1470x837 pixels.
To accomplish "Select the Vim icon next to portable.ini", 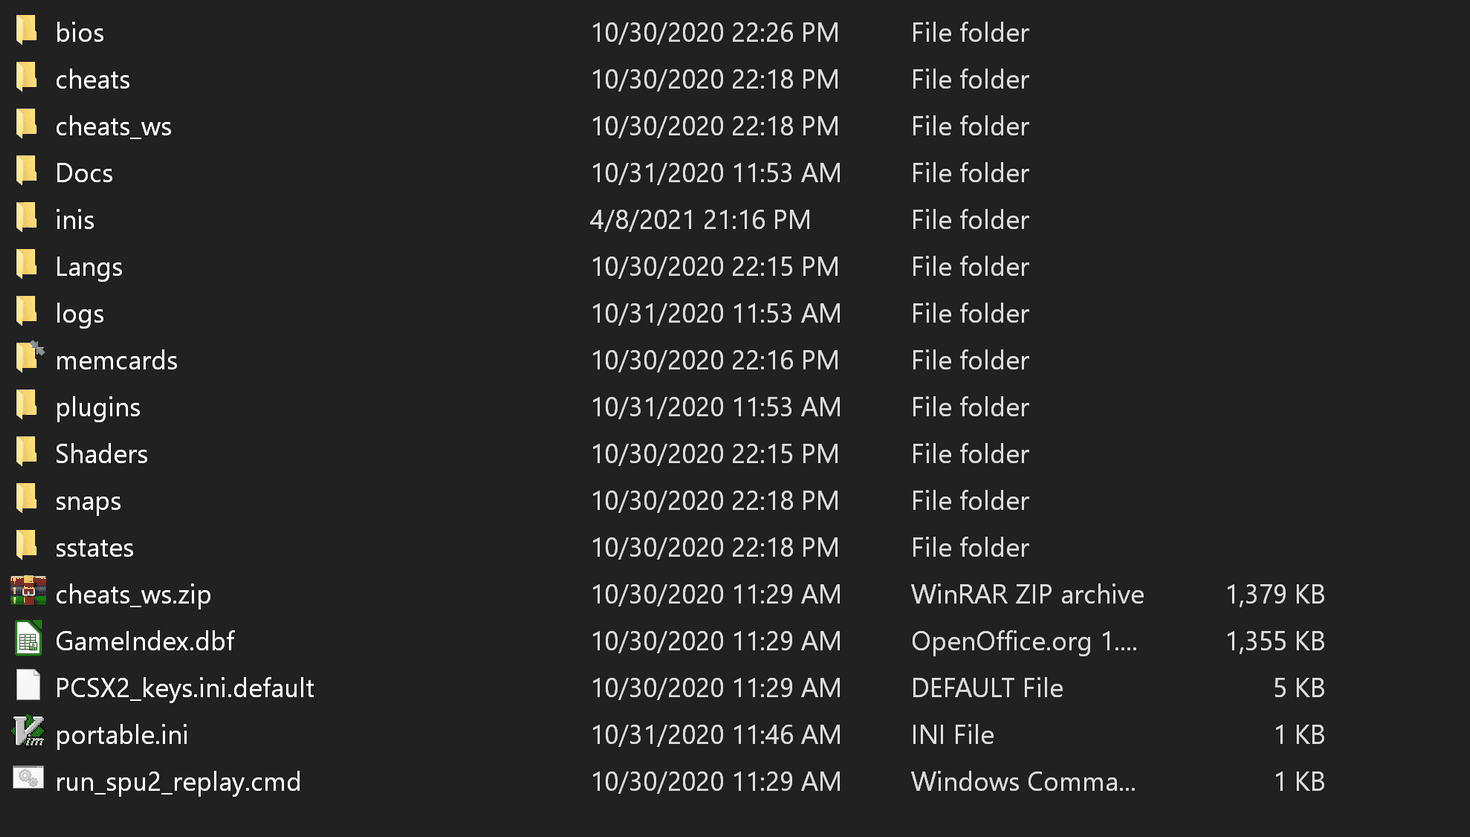I will pyautogui.click(x=28, y=733).
